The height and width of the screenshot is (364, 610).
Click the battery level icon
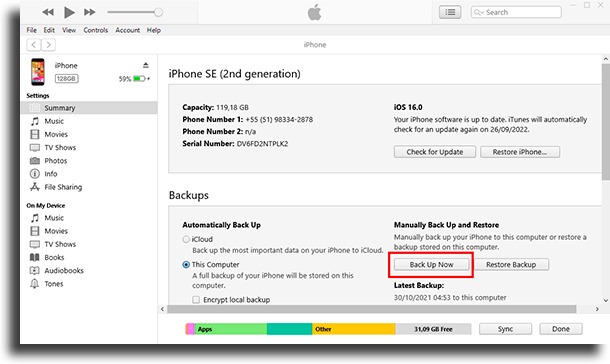pyautogui.click(x=139, y=79)
